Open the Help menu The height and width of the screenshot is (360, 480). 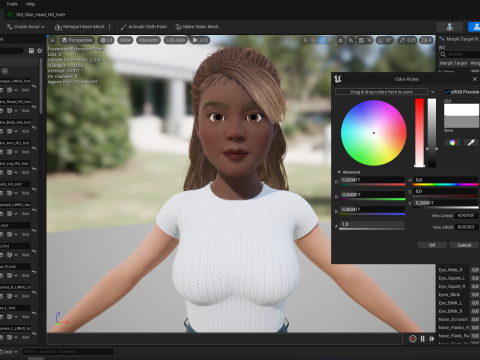point(30,4)
